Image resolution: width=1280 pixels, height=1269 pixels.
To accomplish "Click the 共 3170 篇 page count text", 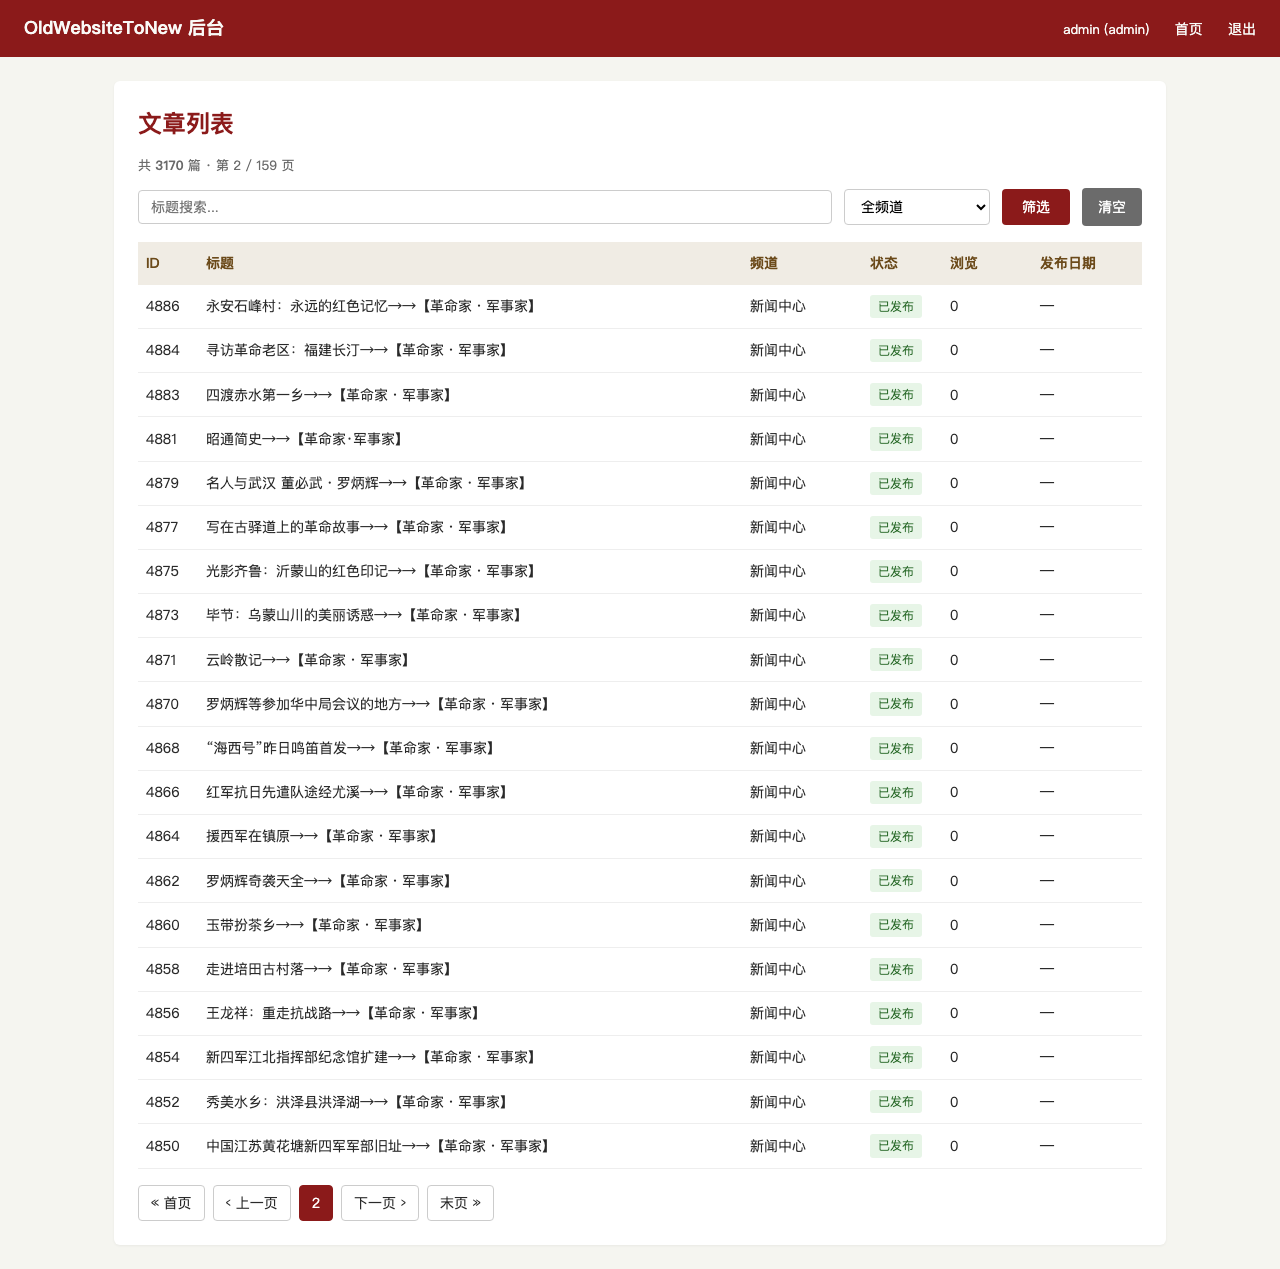I will pos(170,165).
